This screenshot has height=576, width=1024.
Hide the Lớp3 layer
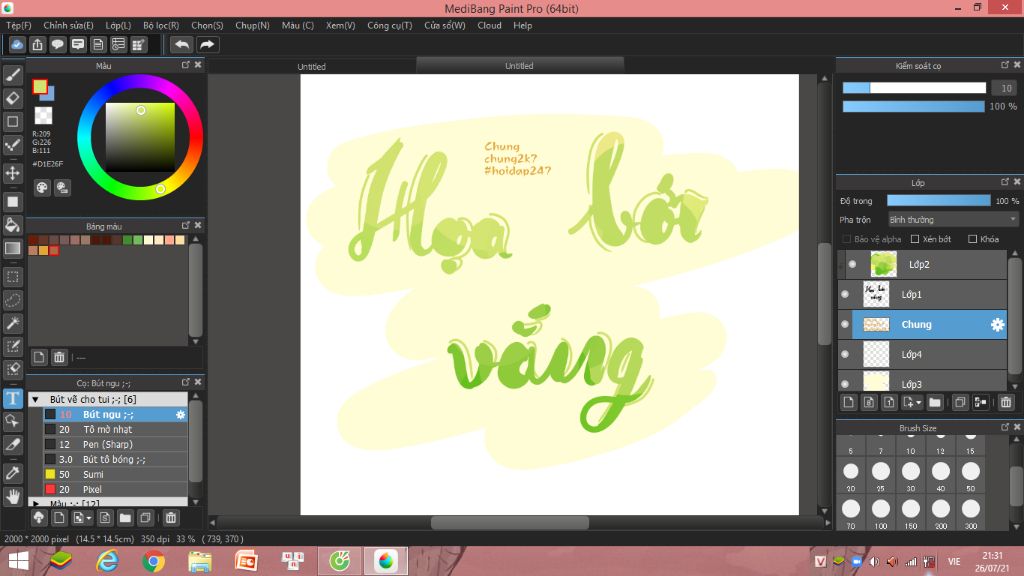(844, 384)
